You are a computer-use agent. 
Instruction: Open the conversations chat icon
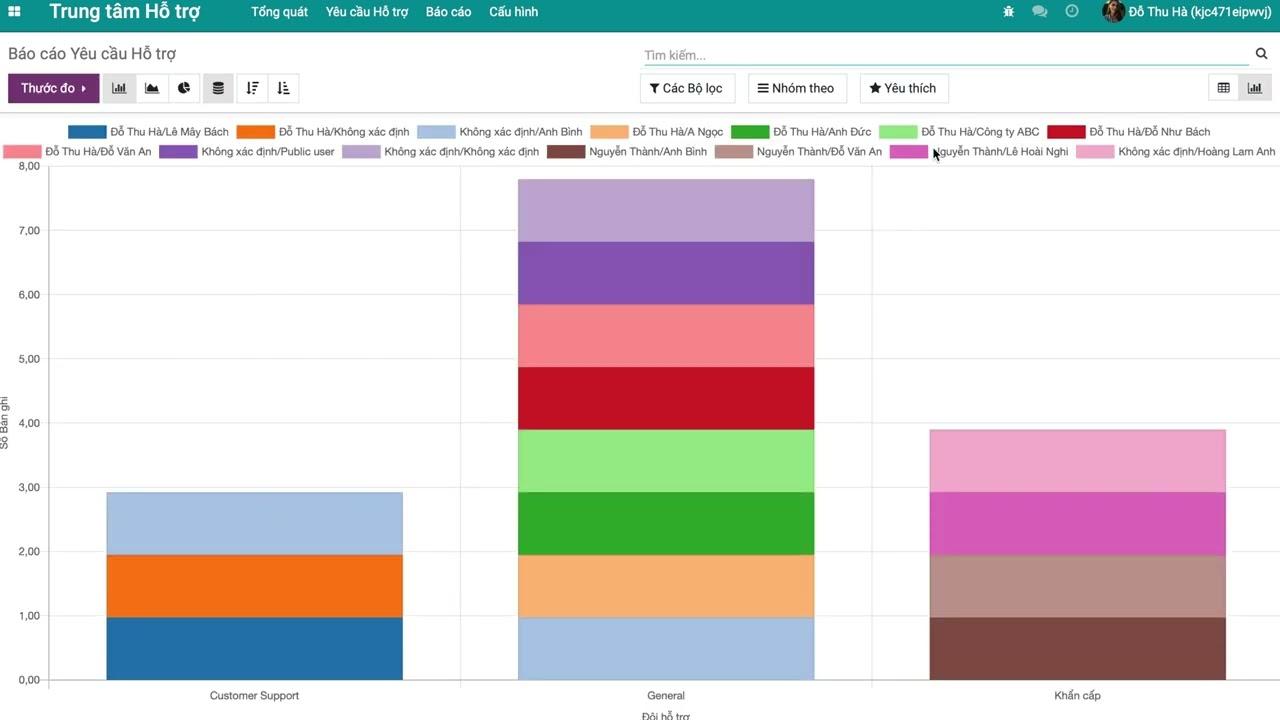(1040, 12)
